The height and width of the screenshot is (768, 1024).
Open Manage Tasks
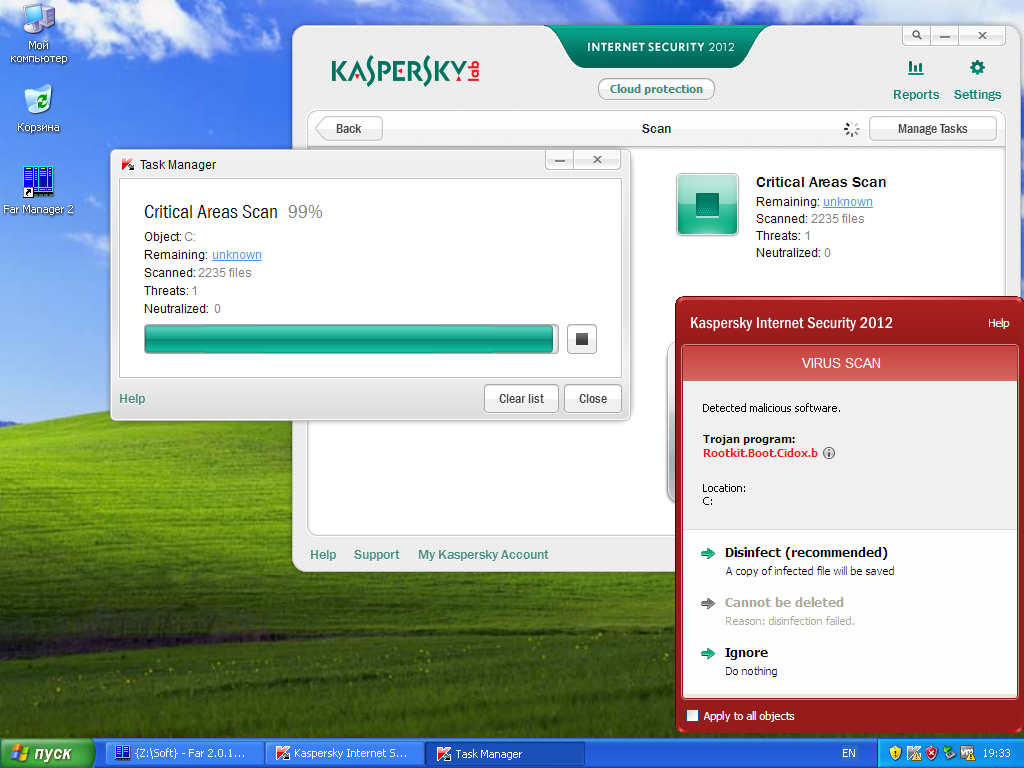tap(933, 129)
